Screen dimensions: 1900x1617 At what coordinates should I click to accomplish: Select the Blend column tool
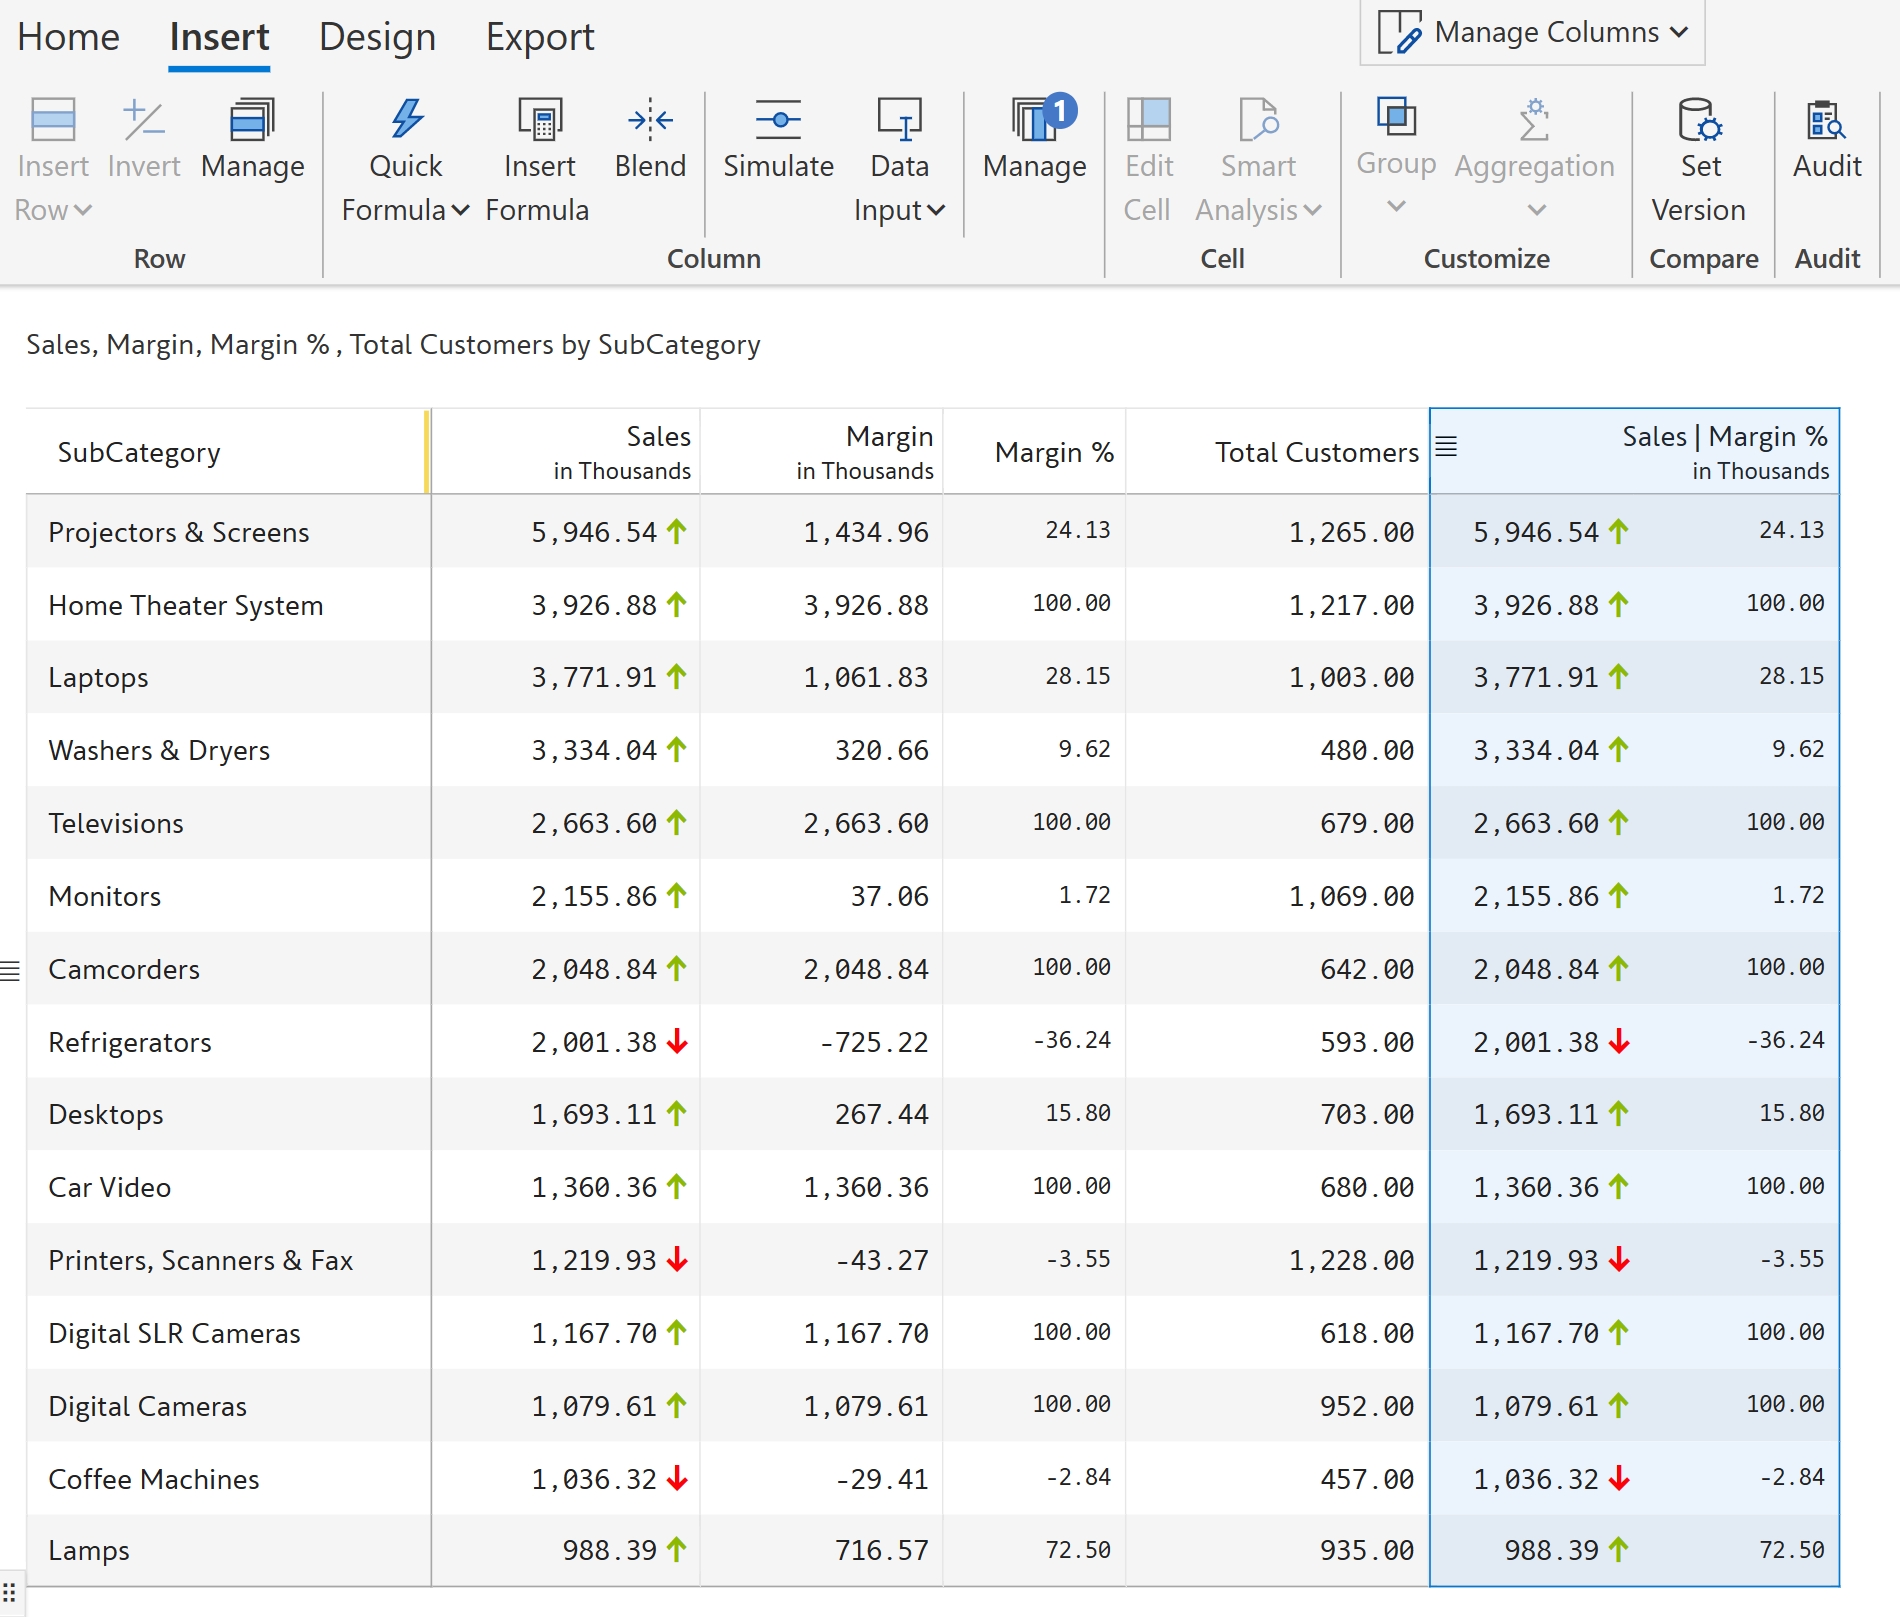pos(650,120)
